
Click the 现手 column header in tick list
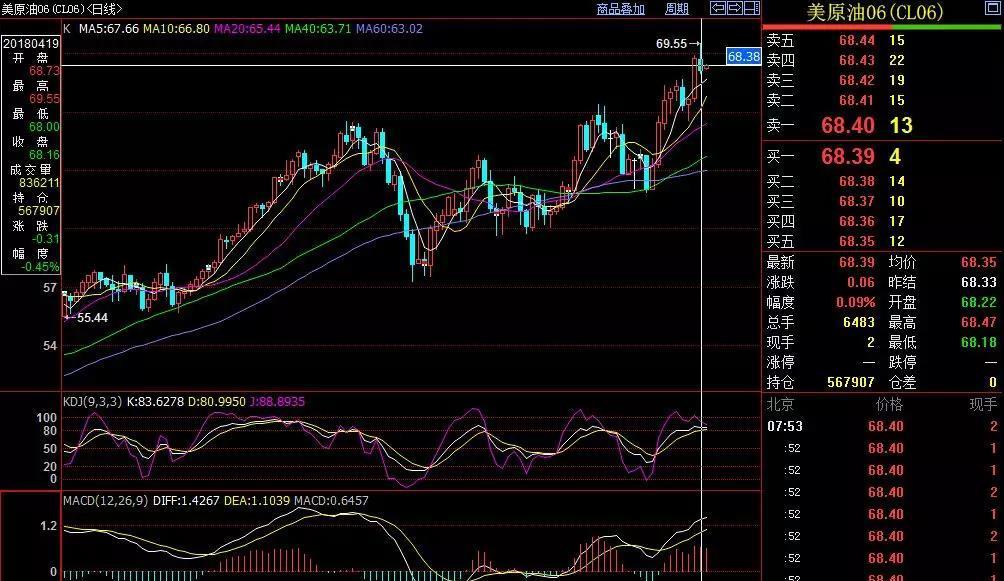[x=983, y=404]
